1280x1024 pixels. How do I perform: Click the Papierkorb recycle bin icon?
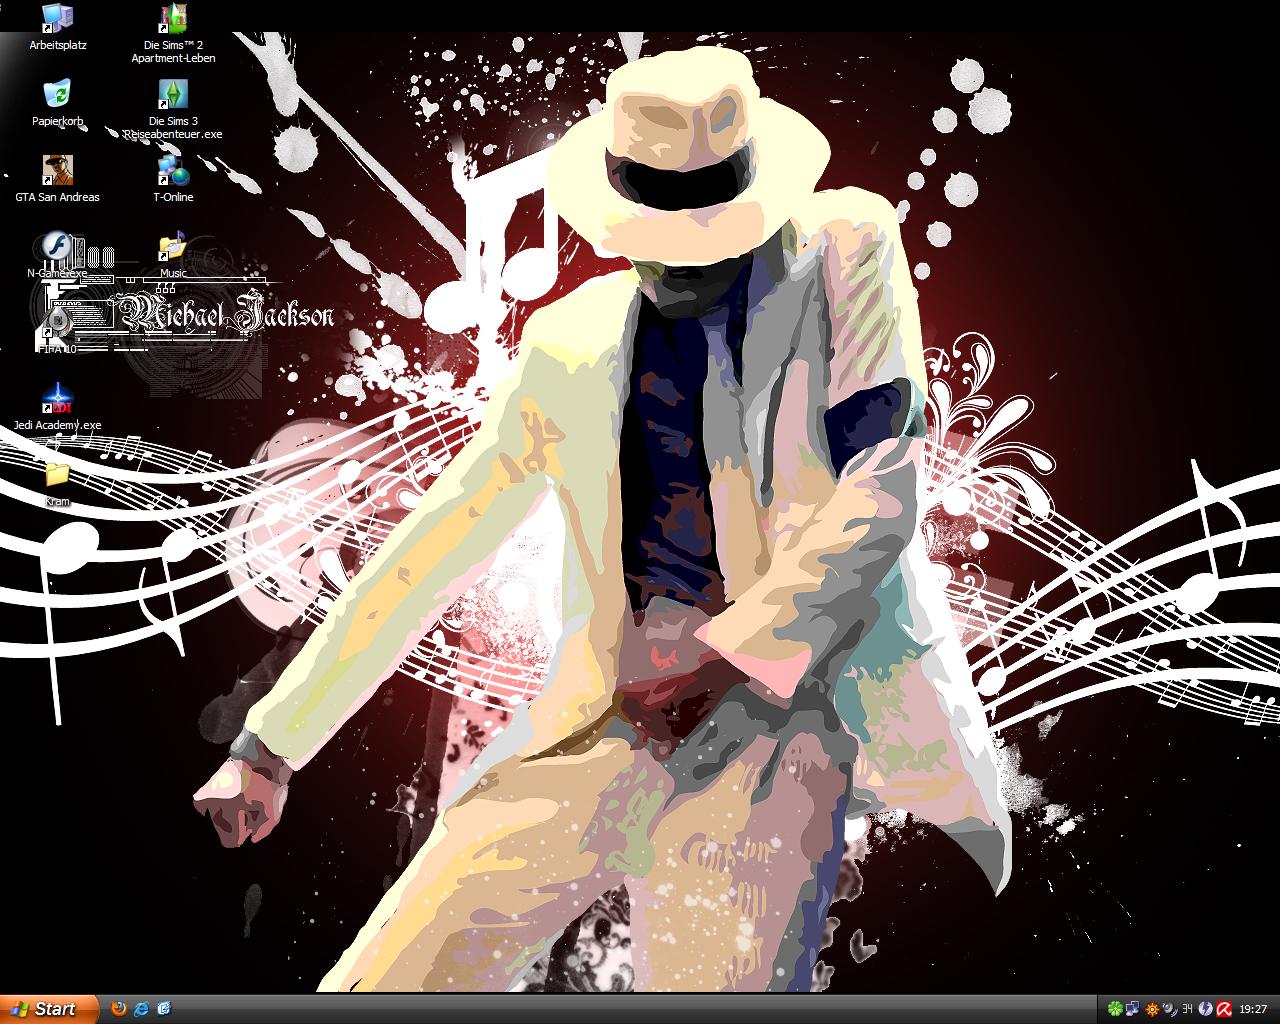58,95
